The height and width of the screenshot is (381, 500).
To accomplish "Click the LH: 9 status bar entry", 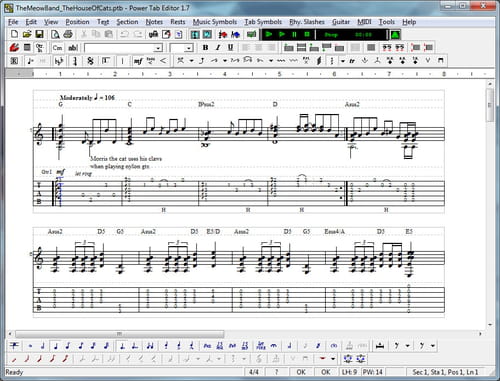I will point(349,372).
